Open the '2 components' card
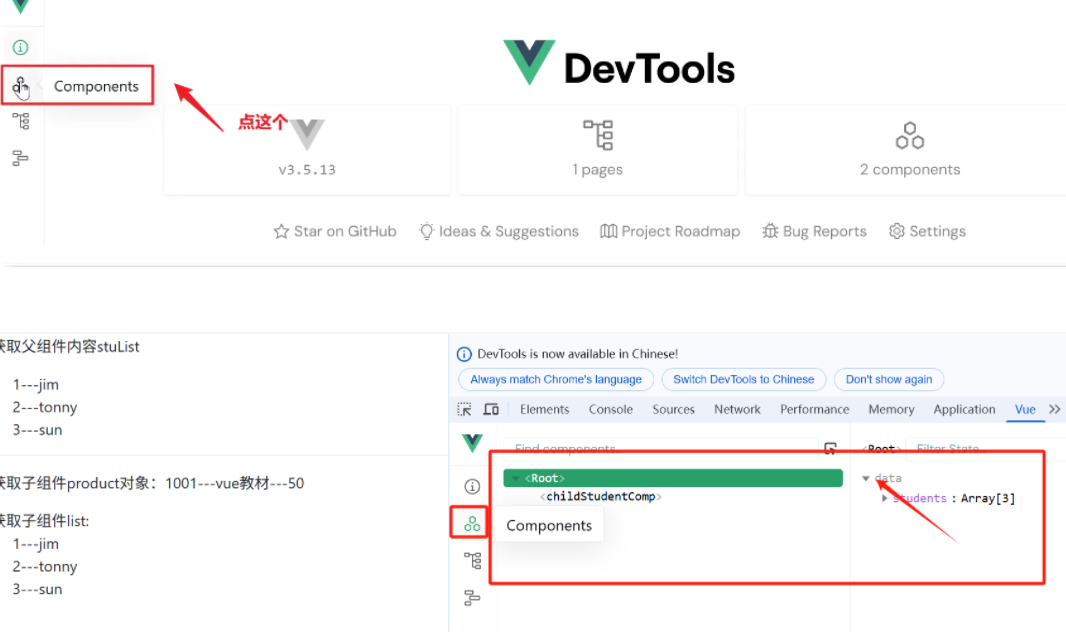The height and width of the screenshot is (633, 1066). click(910, 150)
